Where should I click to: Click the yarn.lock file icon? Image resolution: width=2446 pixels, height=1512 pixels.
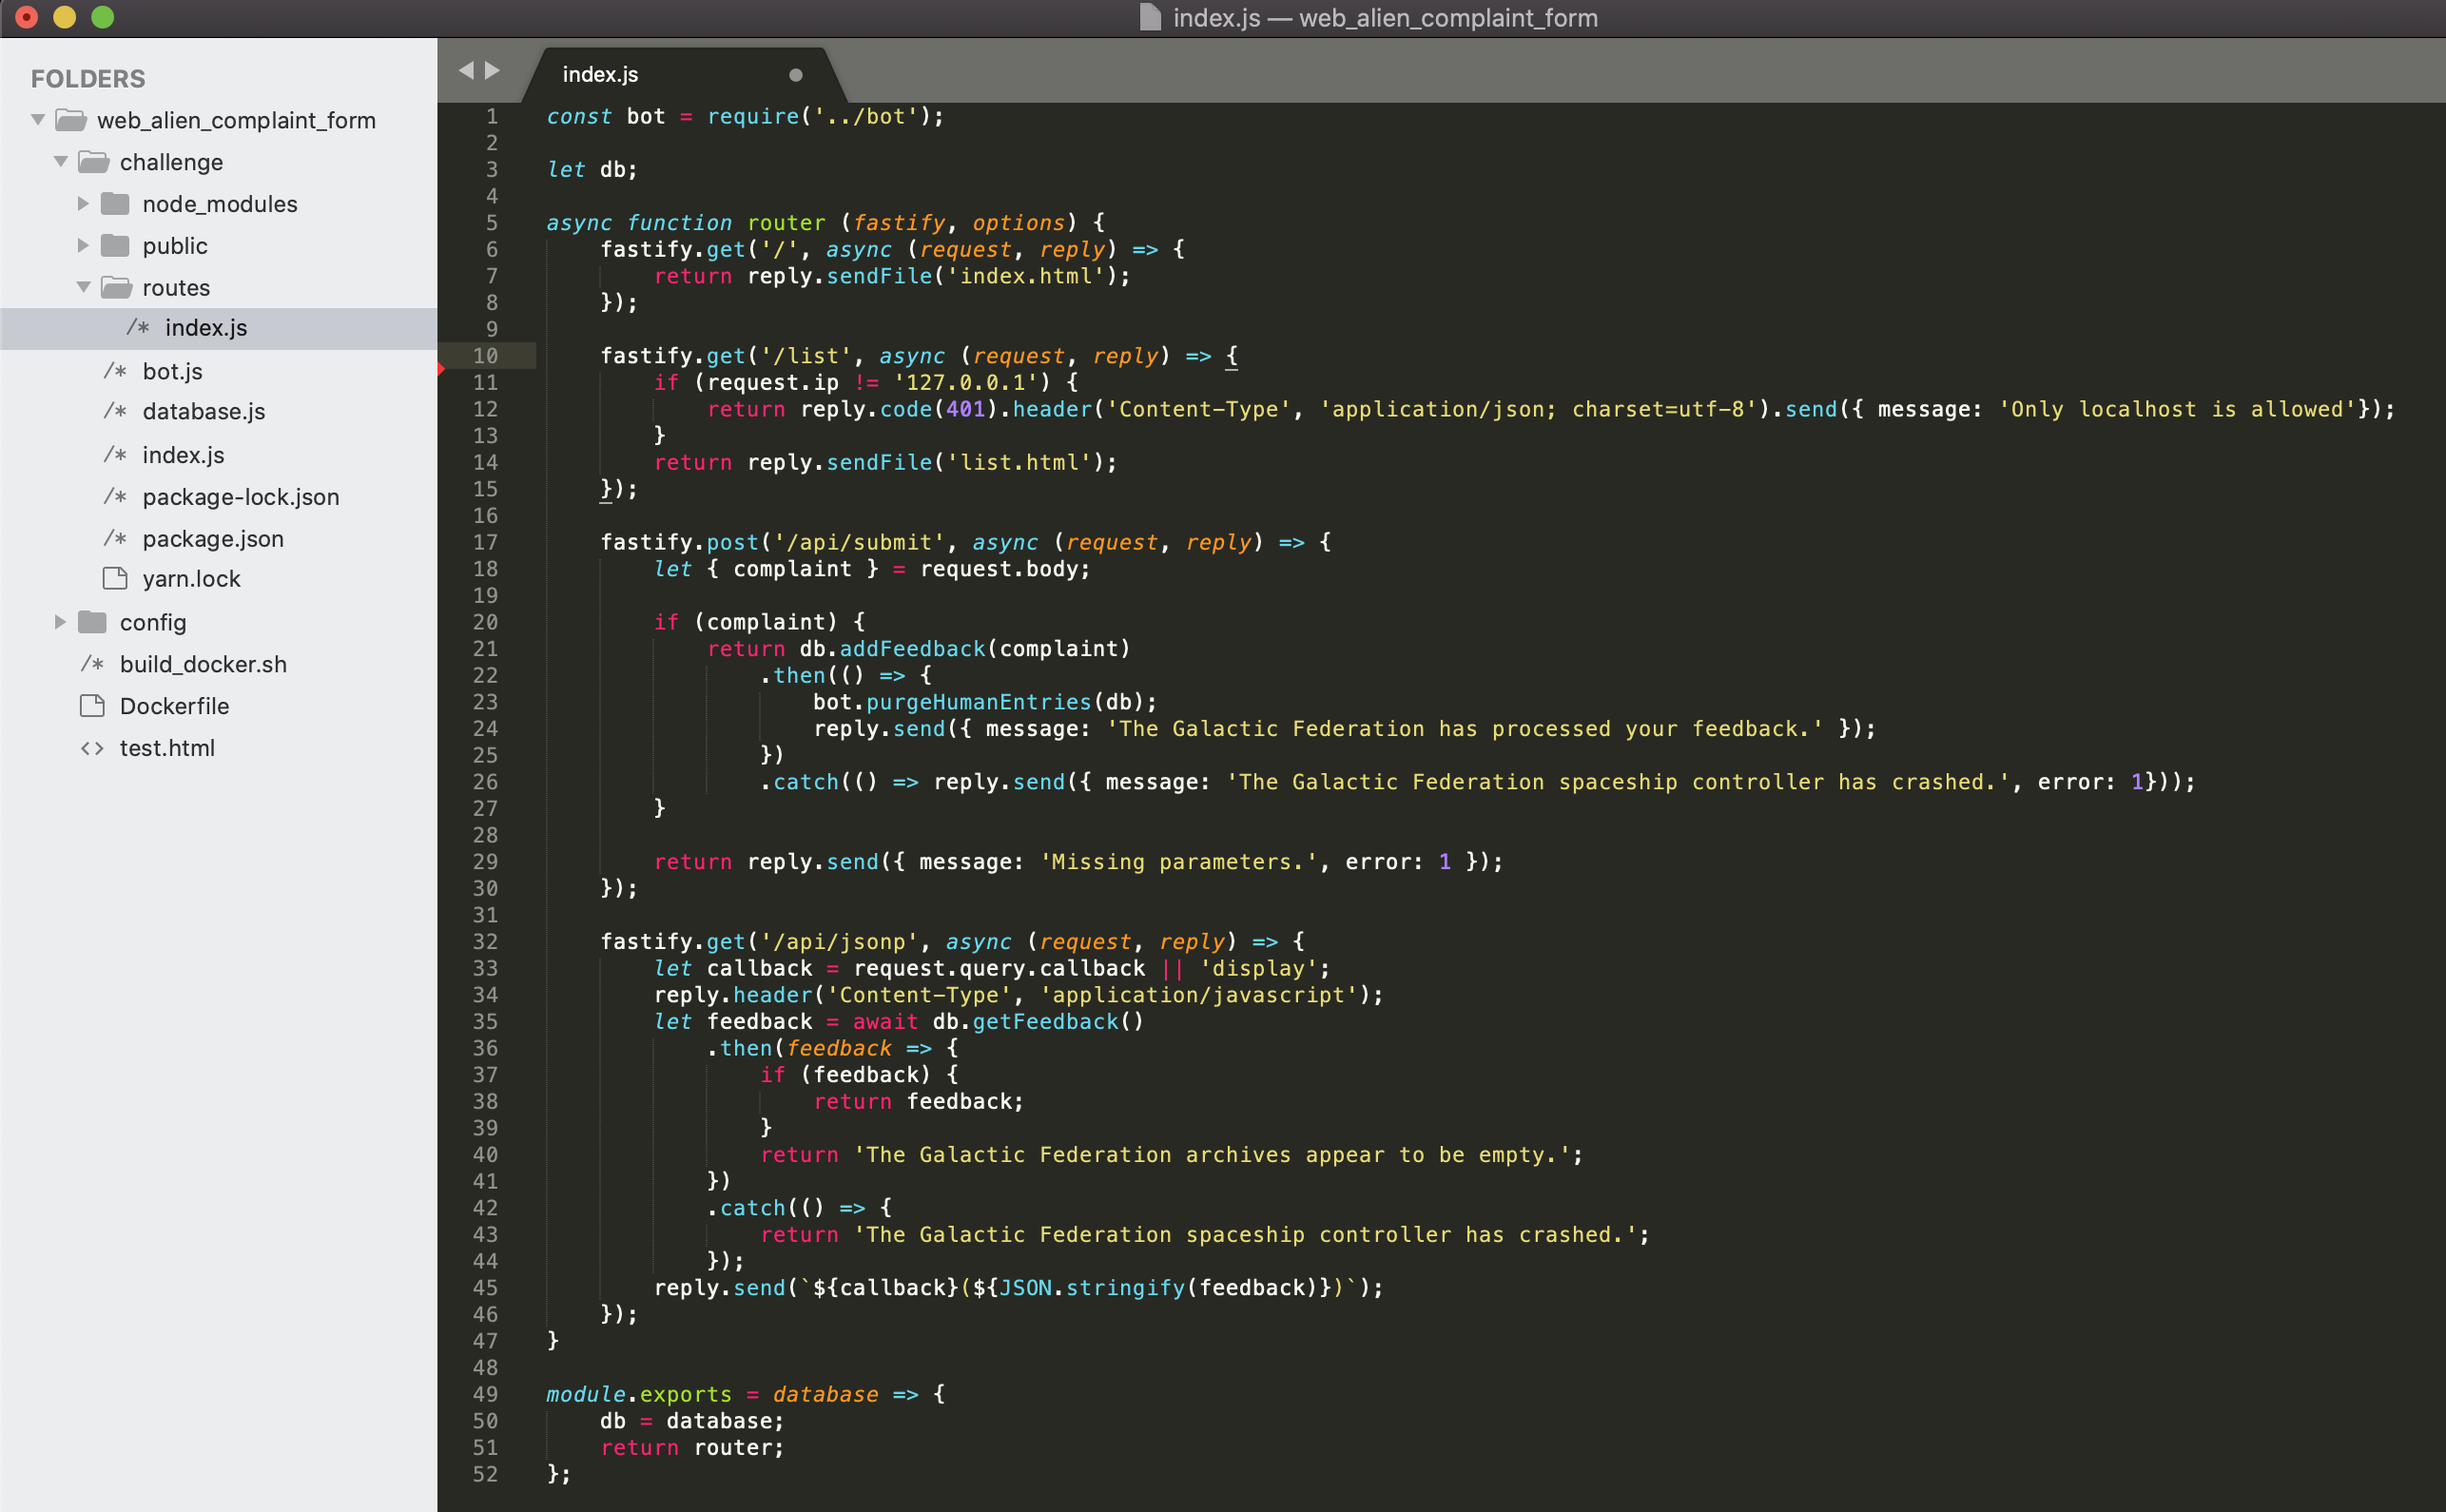[116, 579]
